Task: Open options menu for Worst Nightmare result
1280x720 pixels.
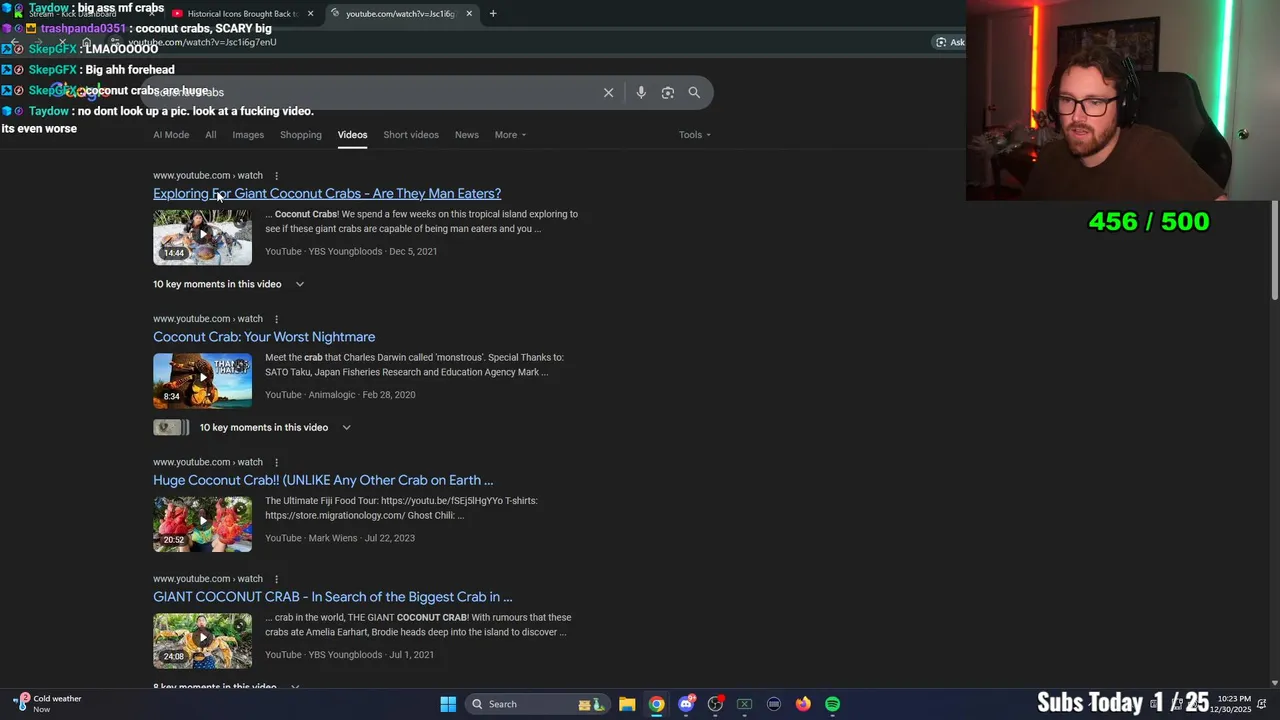Action: [276, 319]
